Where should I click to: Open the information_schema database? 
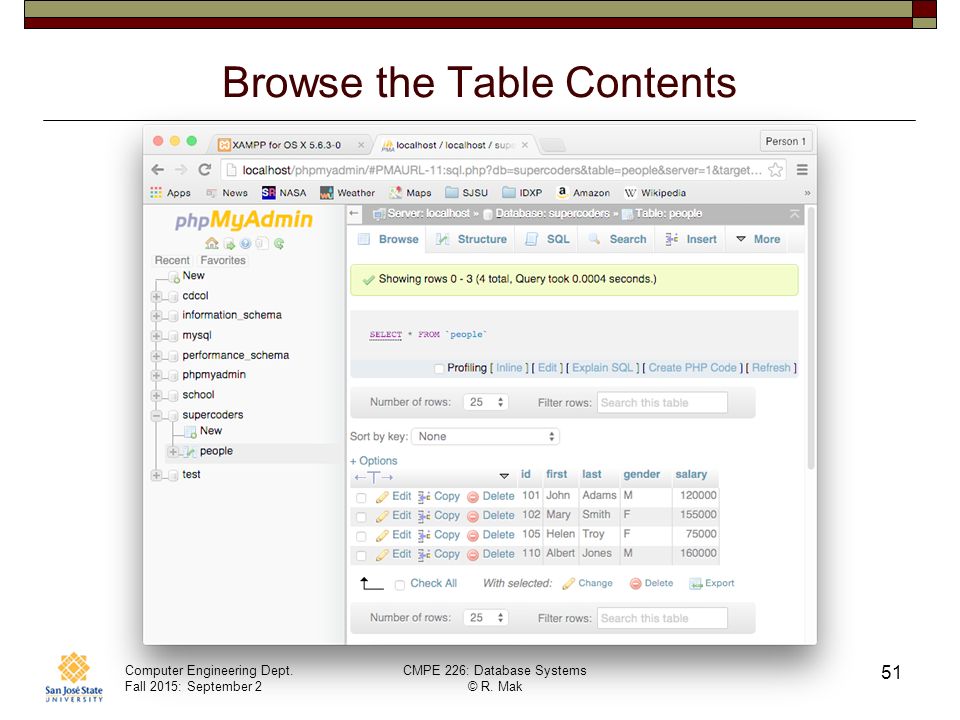point(231,315)
